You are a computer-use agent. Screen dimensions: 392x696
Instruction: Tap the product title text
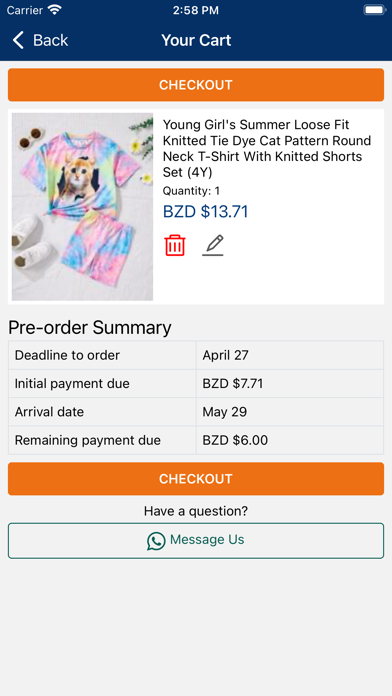pos(267,148)
